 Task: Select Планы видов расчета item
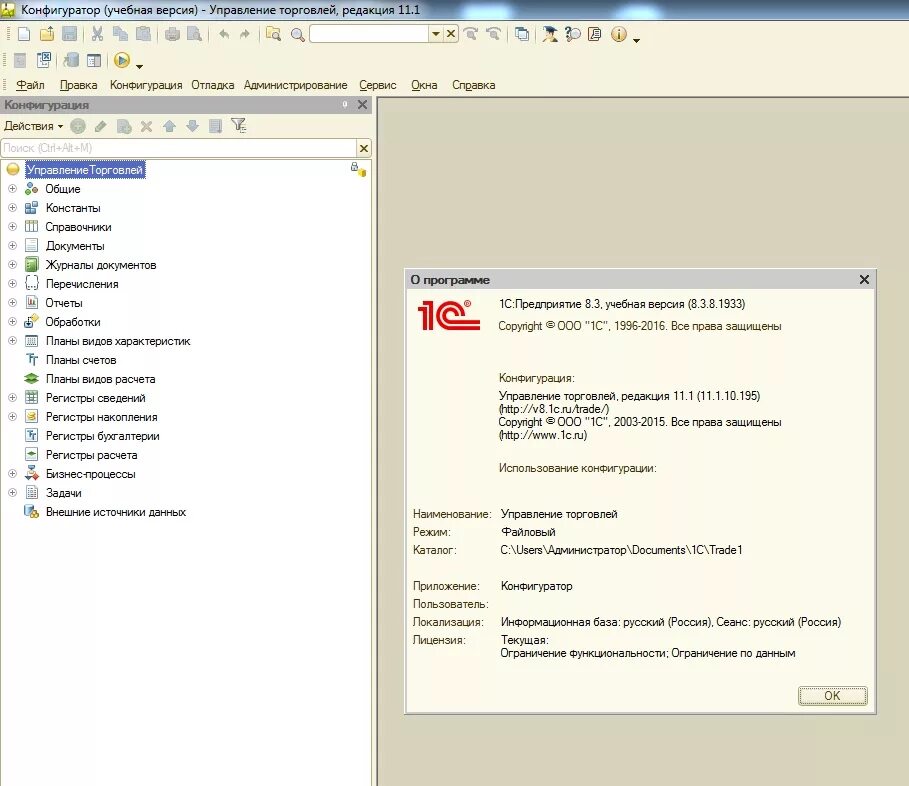tap(100, 379)
